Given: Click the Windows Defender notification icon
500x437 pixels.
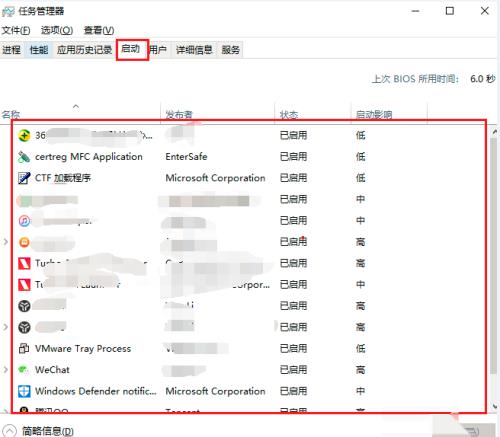Looking at the screenshot, I should coord(24,391).
